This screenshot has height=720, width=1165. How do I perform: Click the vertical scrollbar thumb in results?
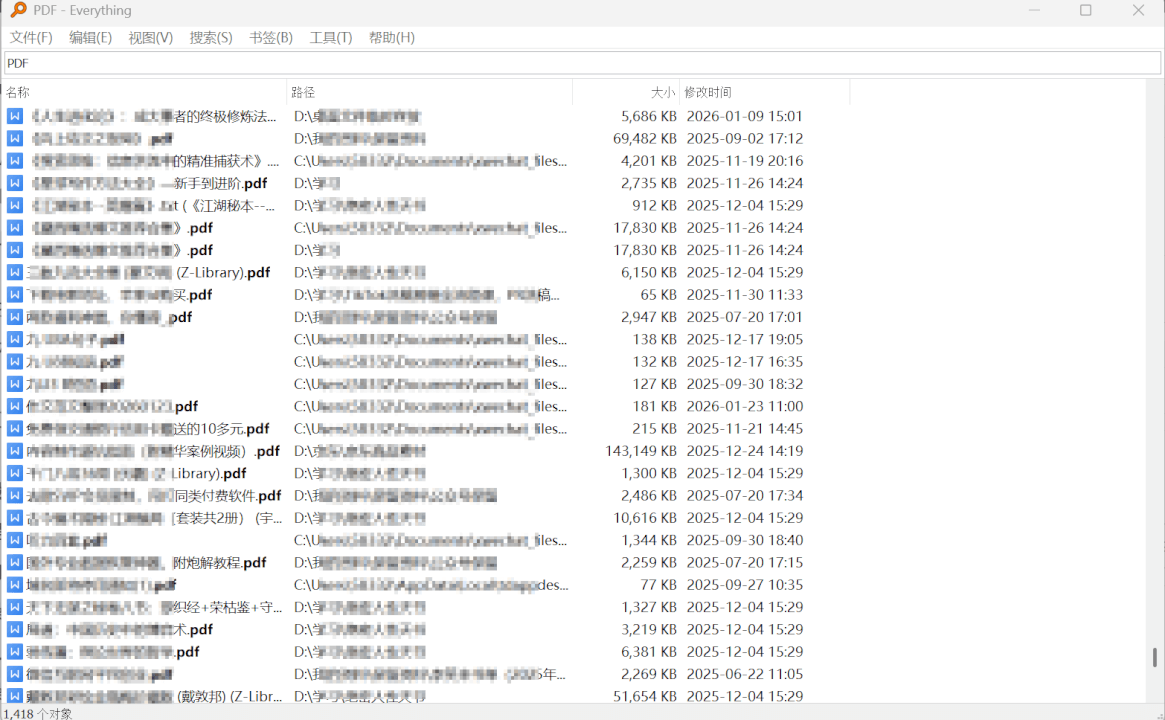coord(1155,657)
